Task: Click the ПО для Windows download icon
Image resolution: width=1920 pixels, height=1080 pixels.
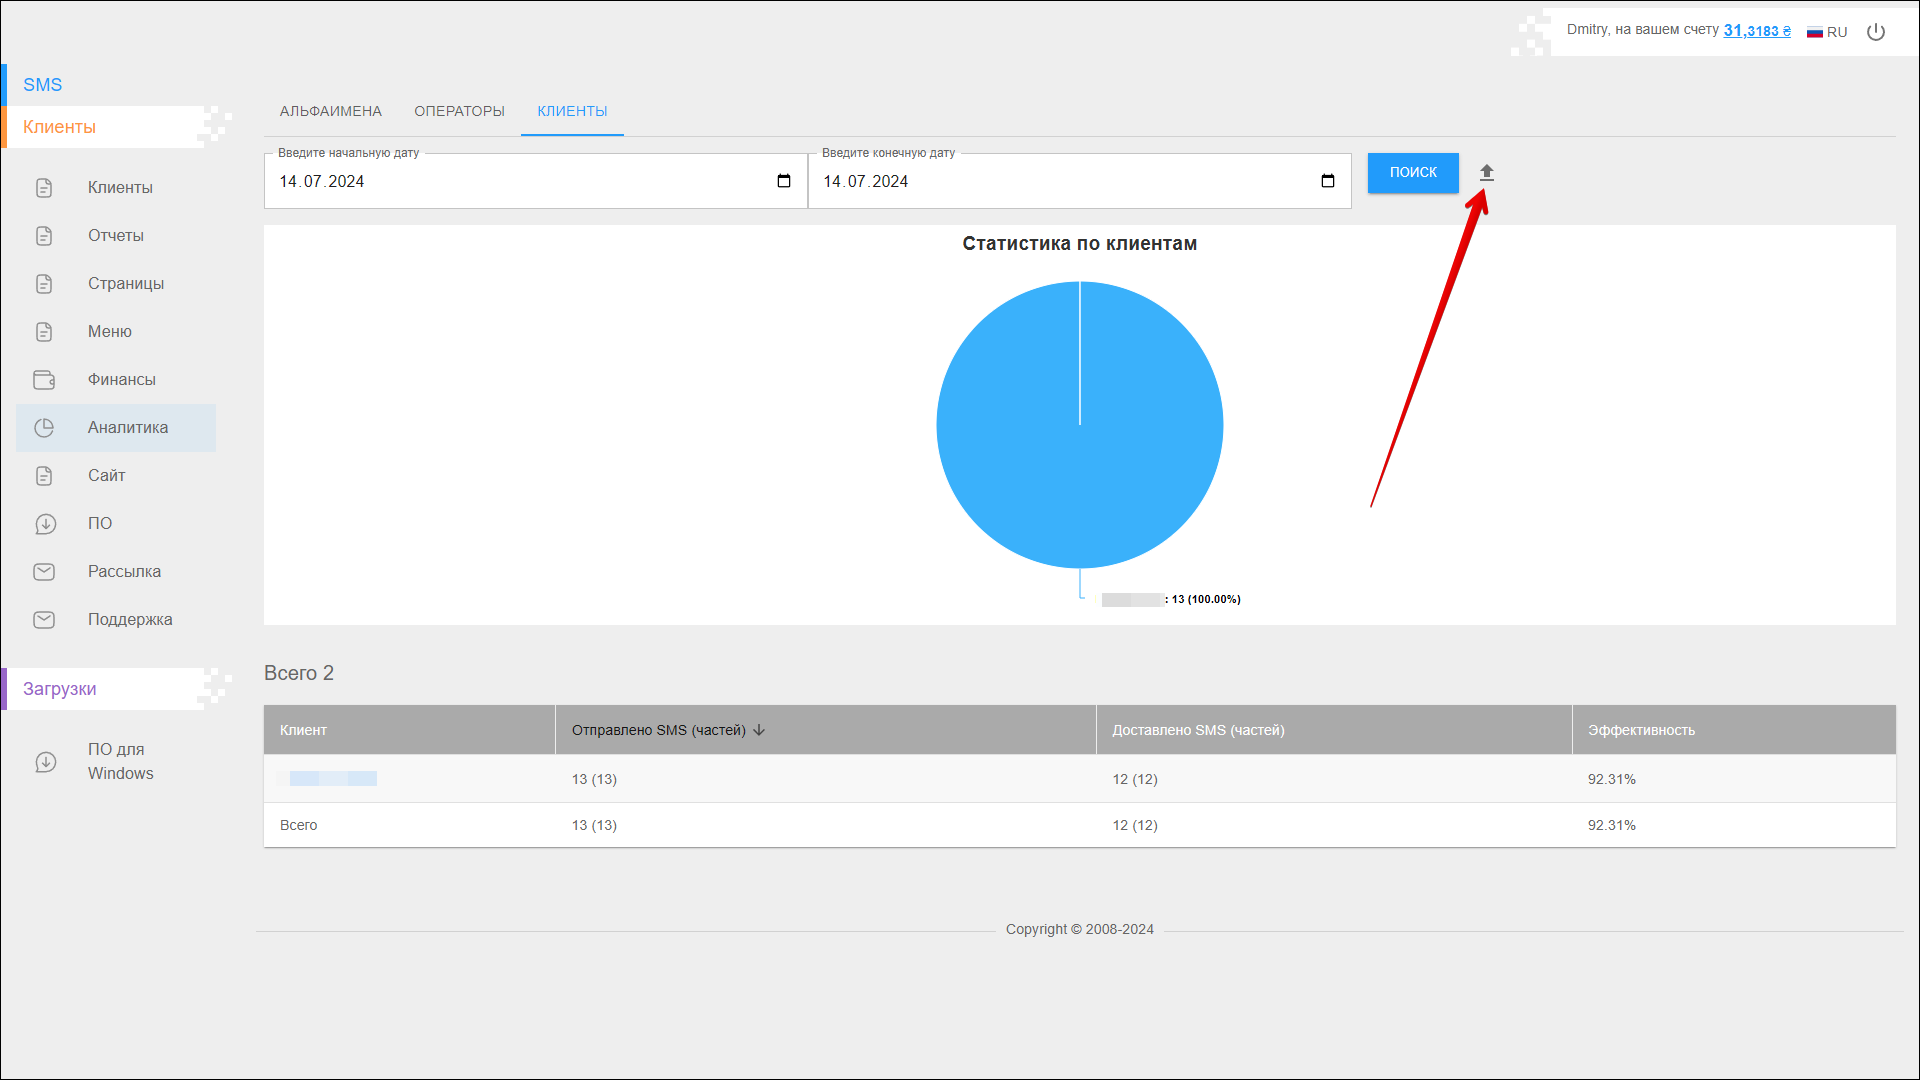Action: 44,762
